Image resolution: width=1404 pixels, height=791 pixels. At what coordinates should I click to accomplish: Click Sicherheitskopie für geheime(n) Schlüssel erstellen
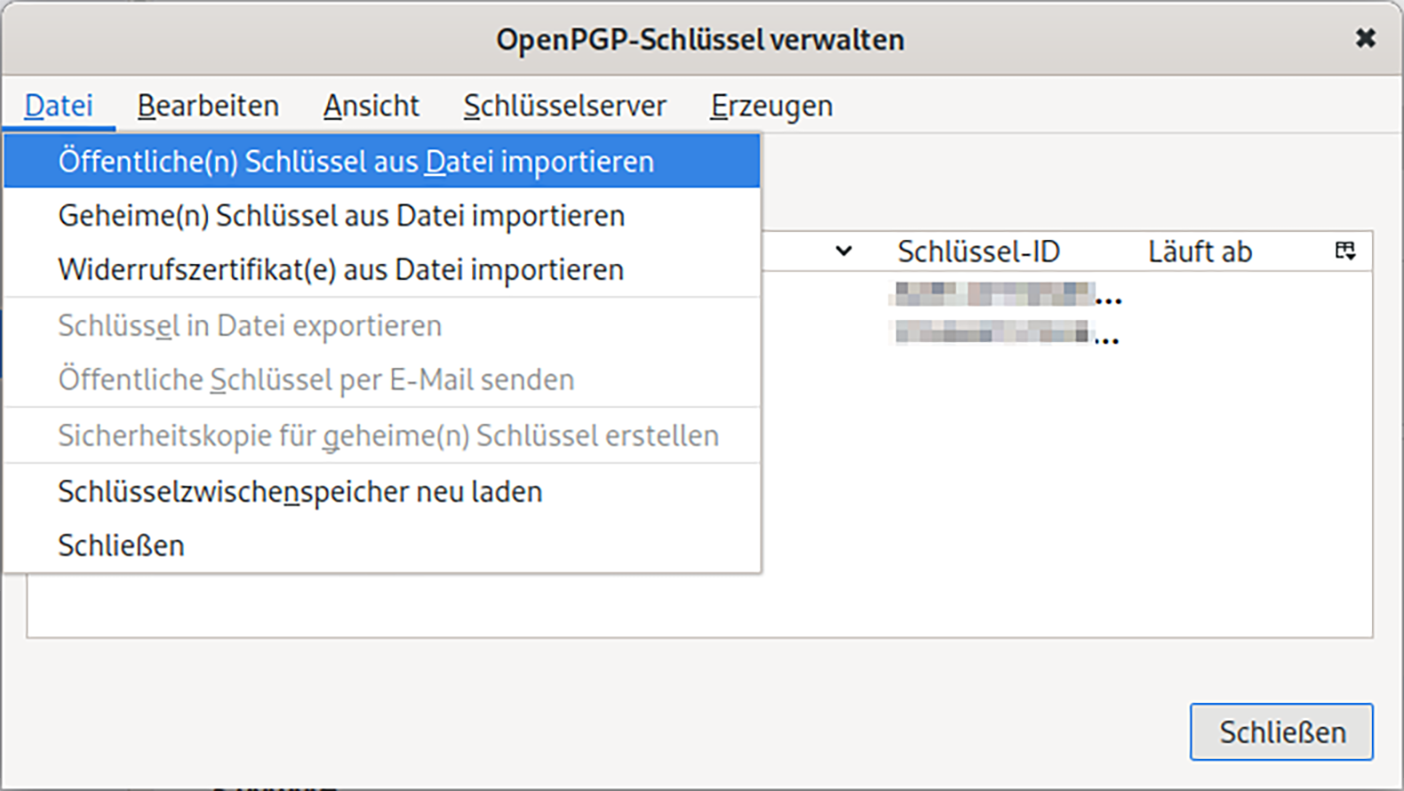tap(388, 436)
